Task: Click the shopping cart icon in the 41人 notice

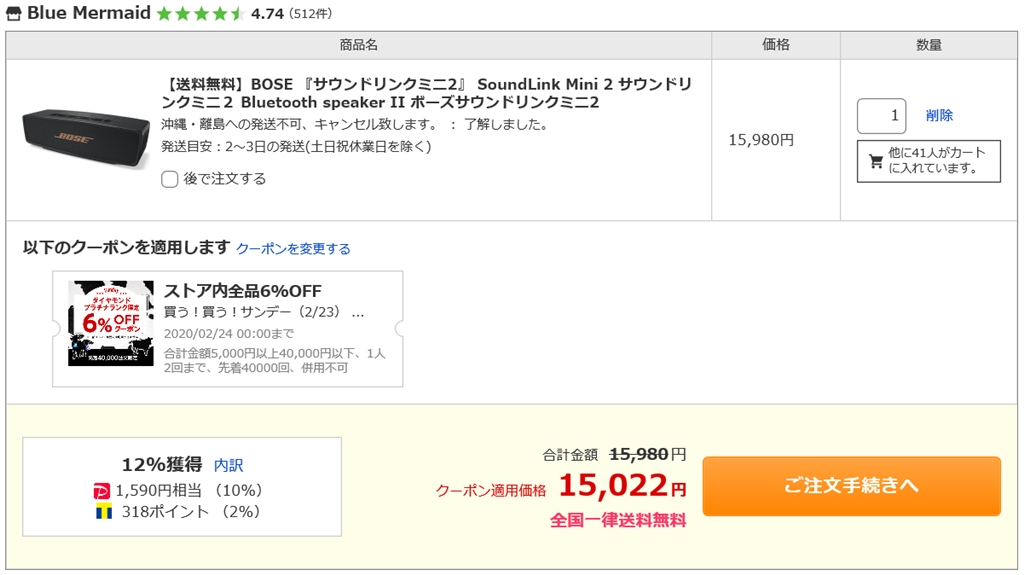Action: pyautogui.click(x=876, y=161)
